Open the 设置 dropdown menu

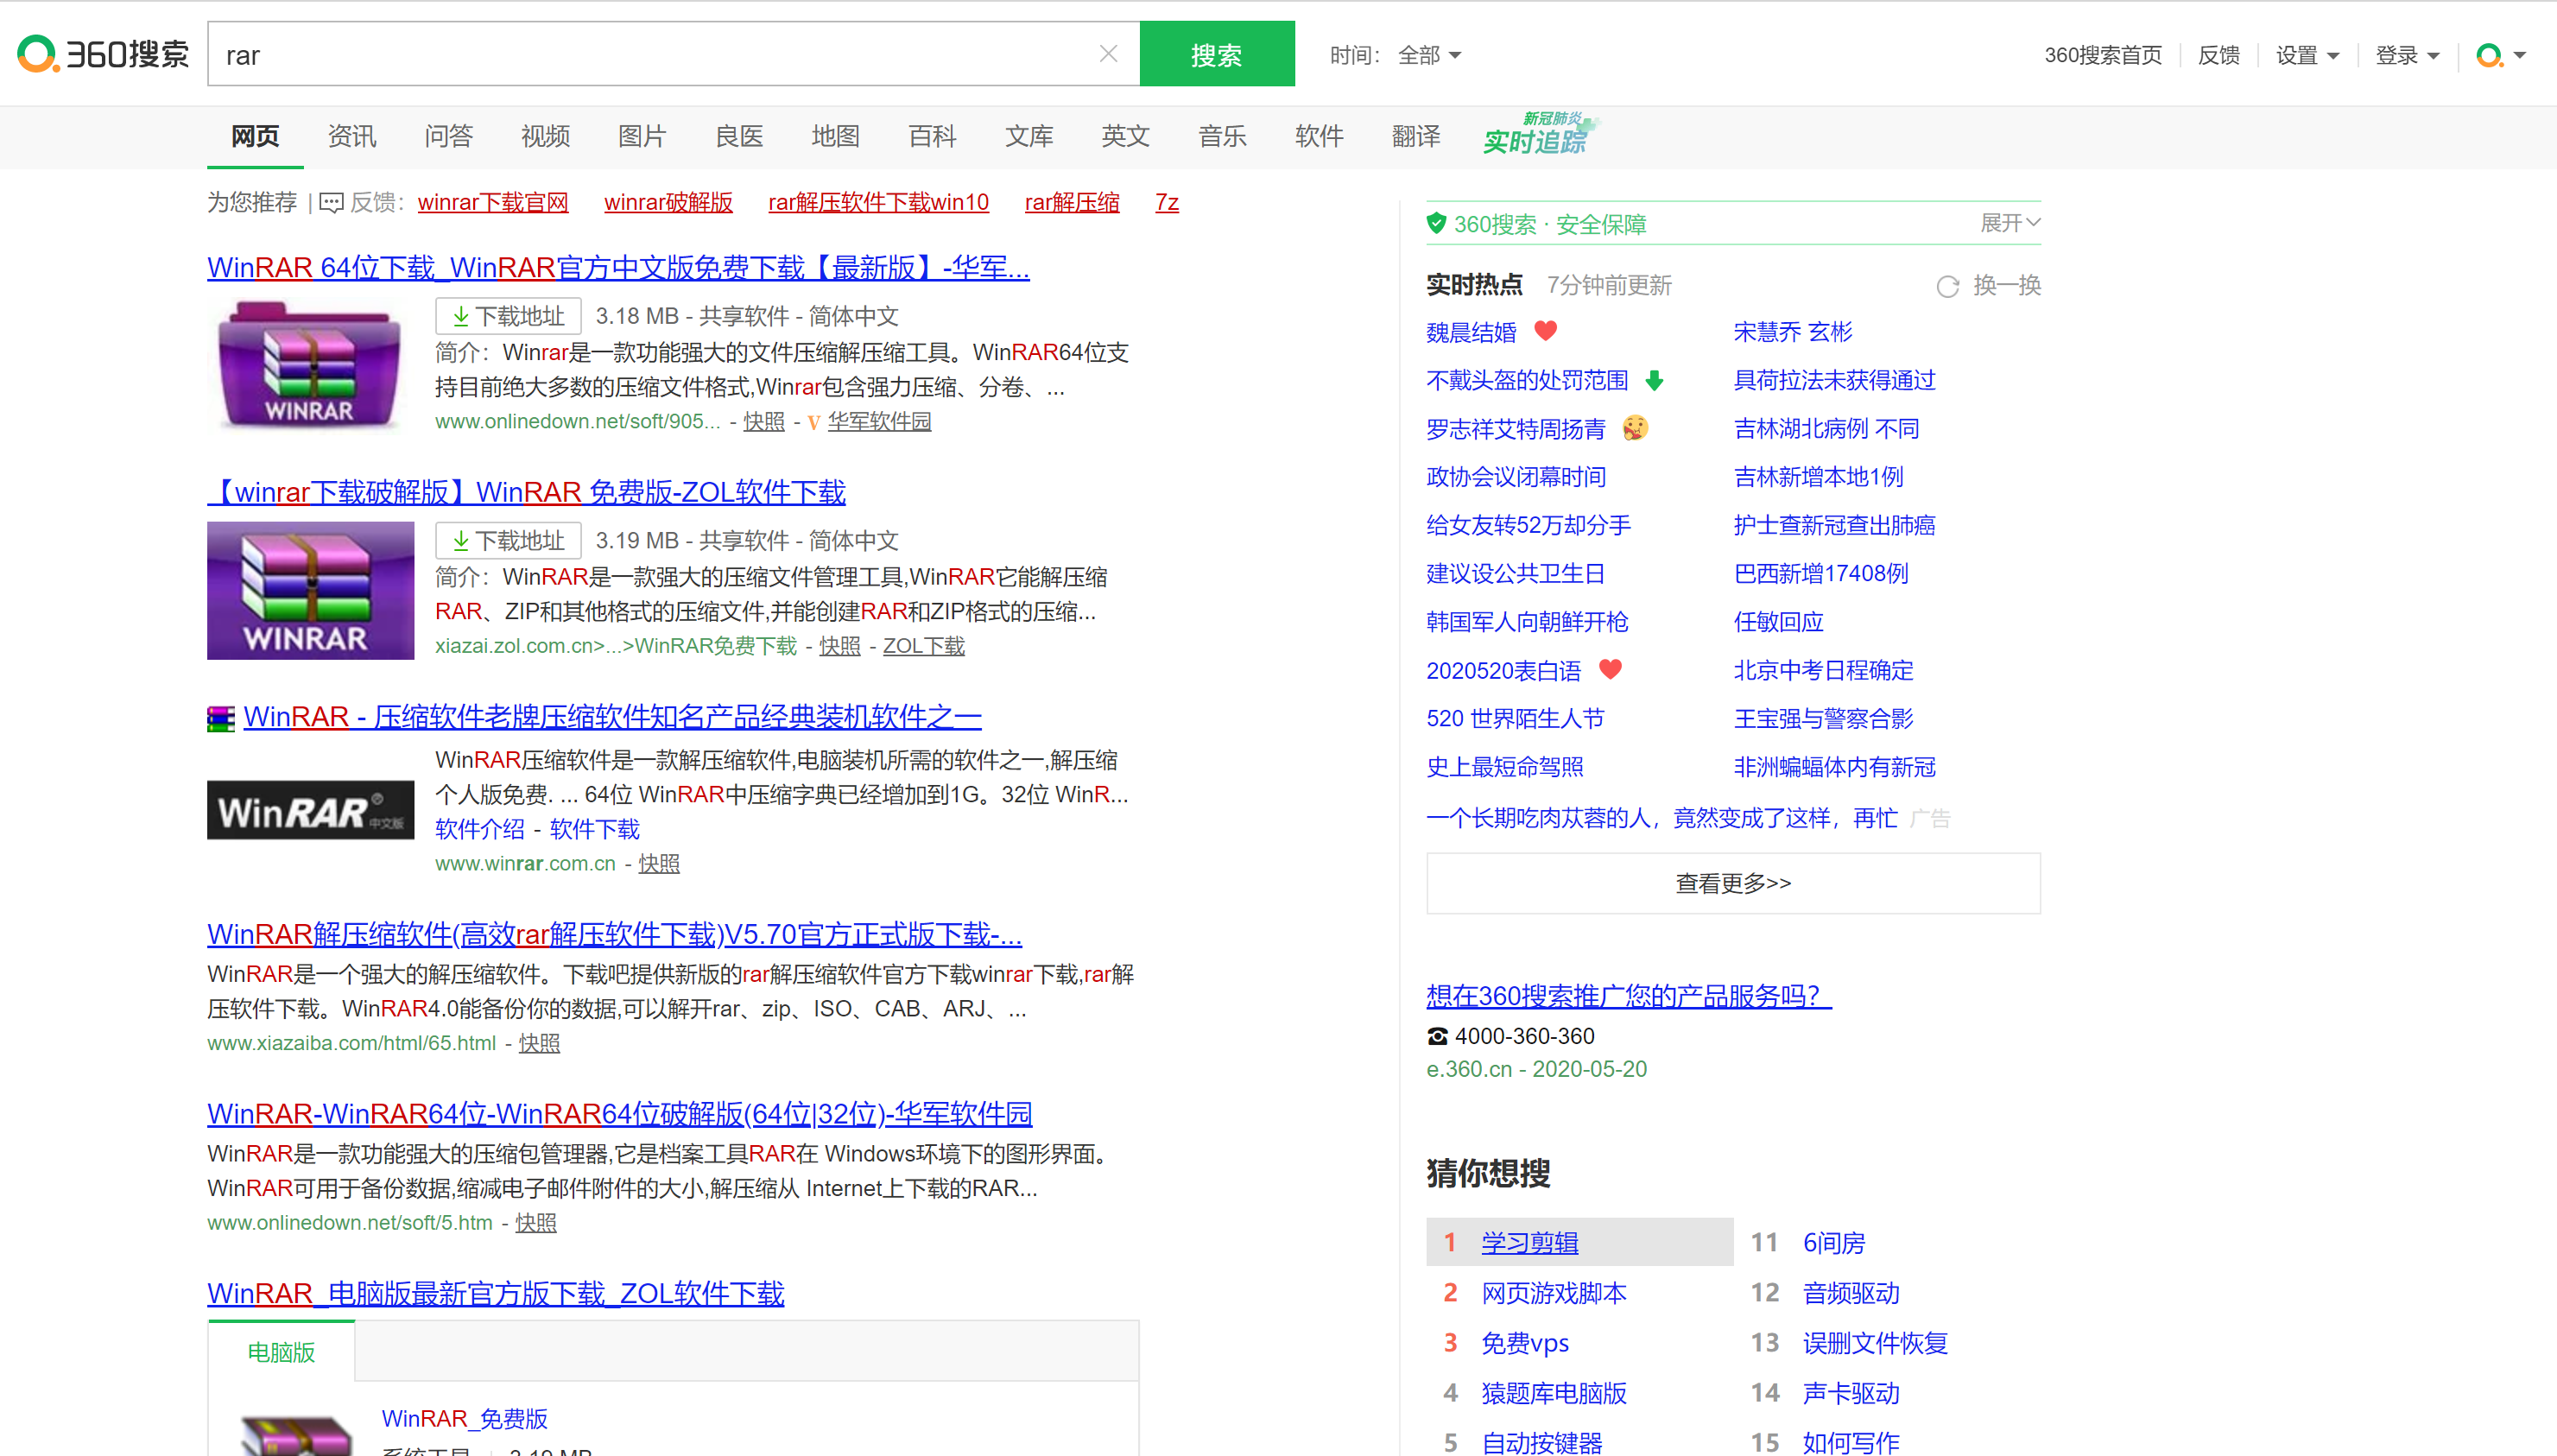(x=2306, y=55)
